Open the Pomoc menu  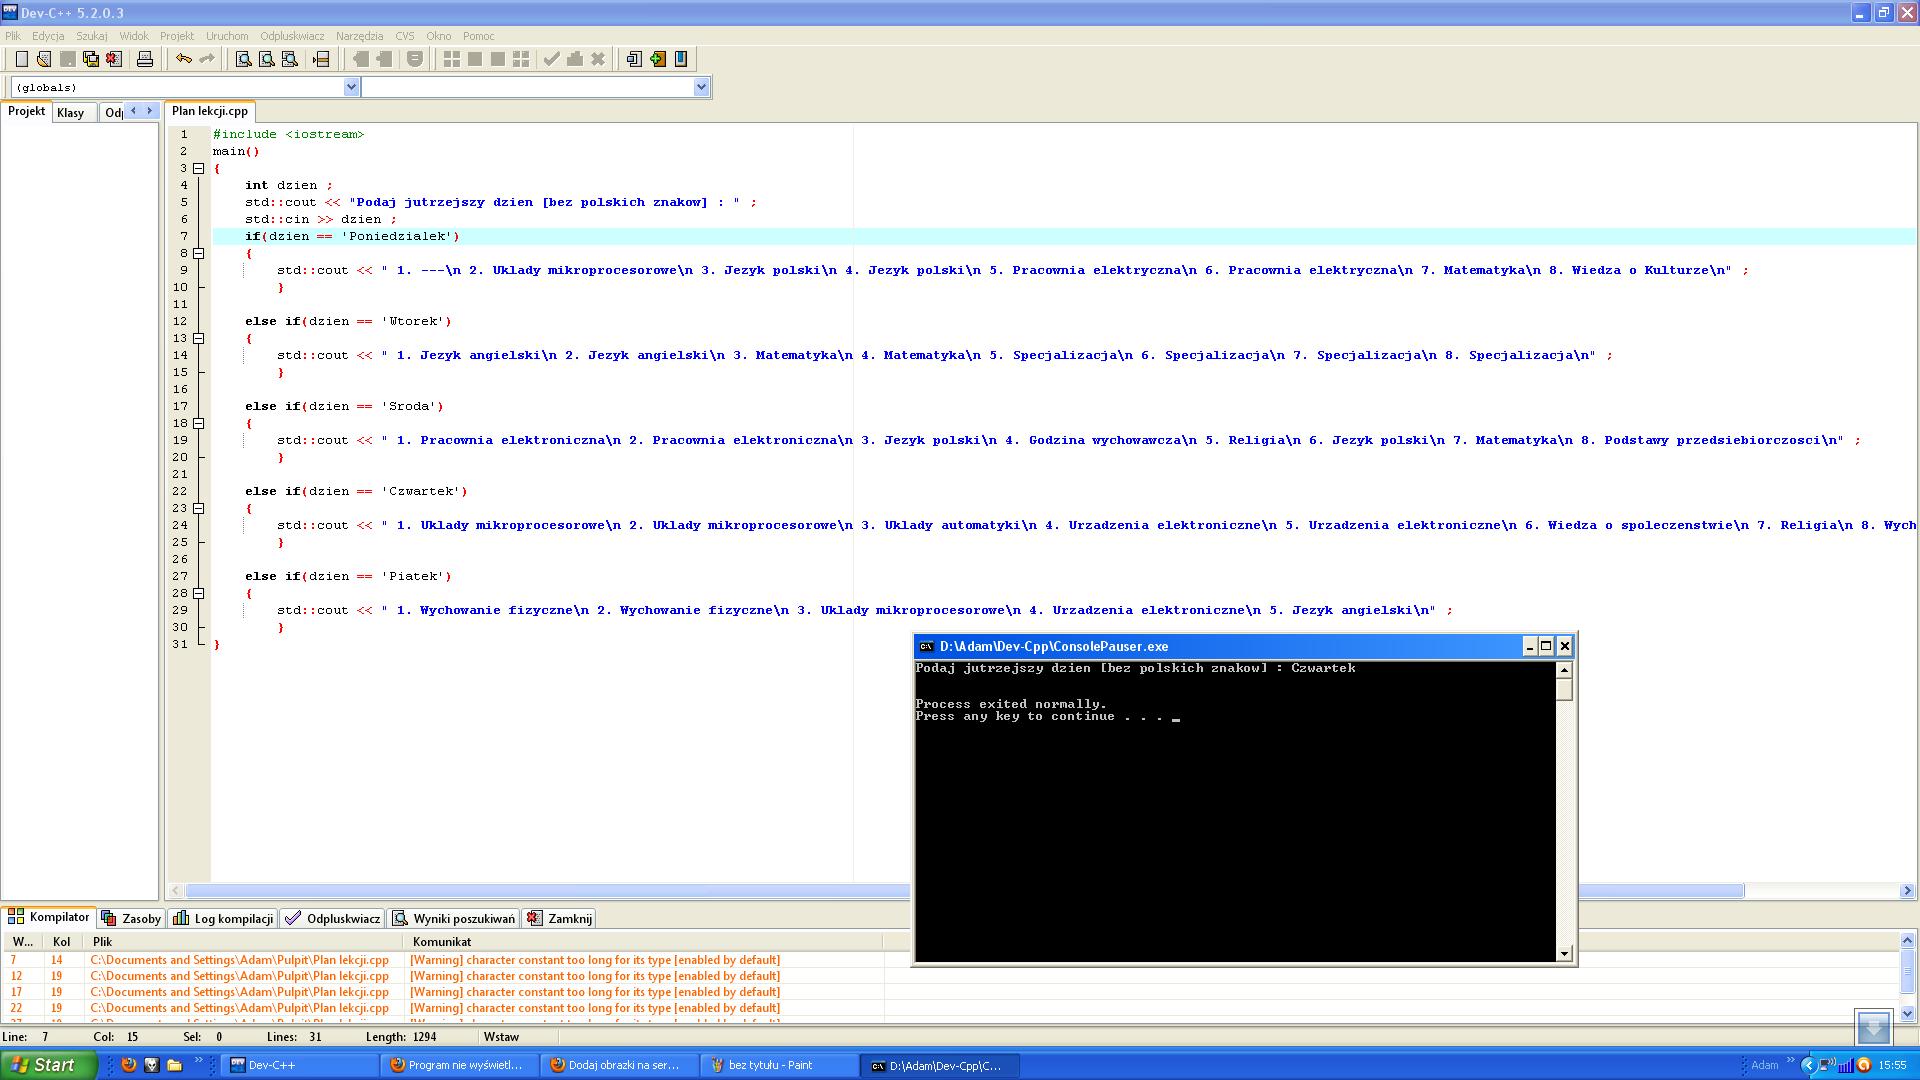(x=478, y=36)
